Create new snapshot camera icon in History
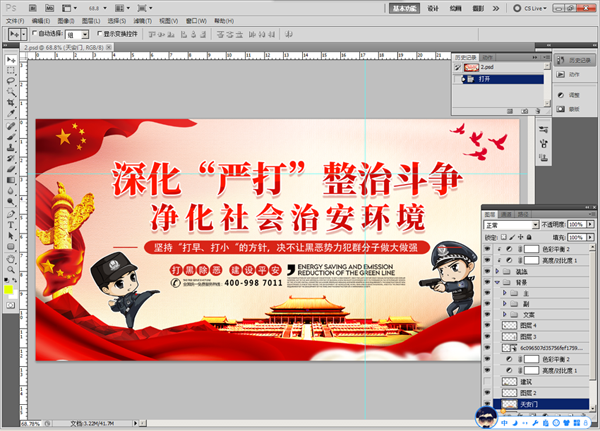This screenshot has width=600, height=431. (525, 111)
